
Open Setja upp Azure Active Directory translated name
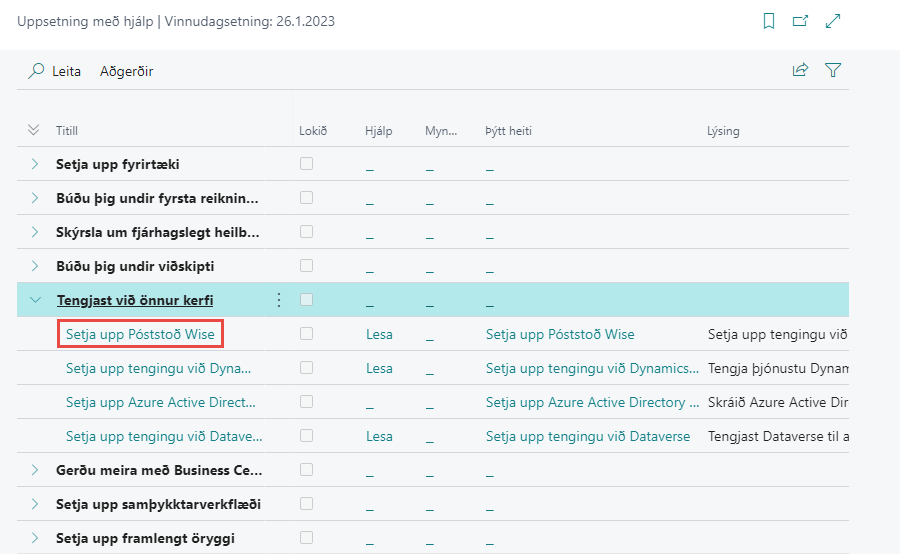(592, 402)
